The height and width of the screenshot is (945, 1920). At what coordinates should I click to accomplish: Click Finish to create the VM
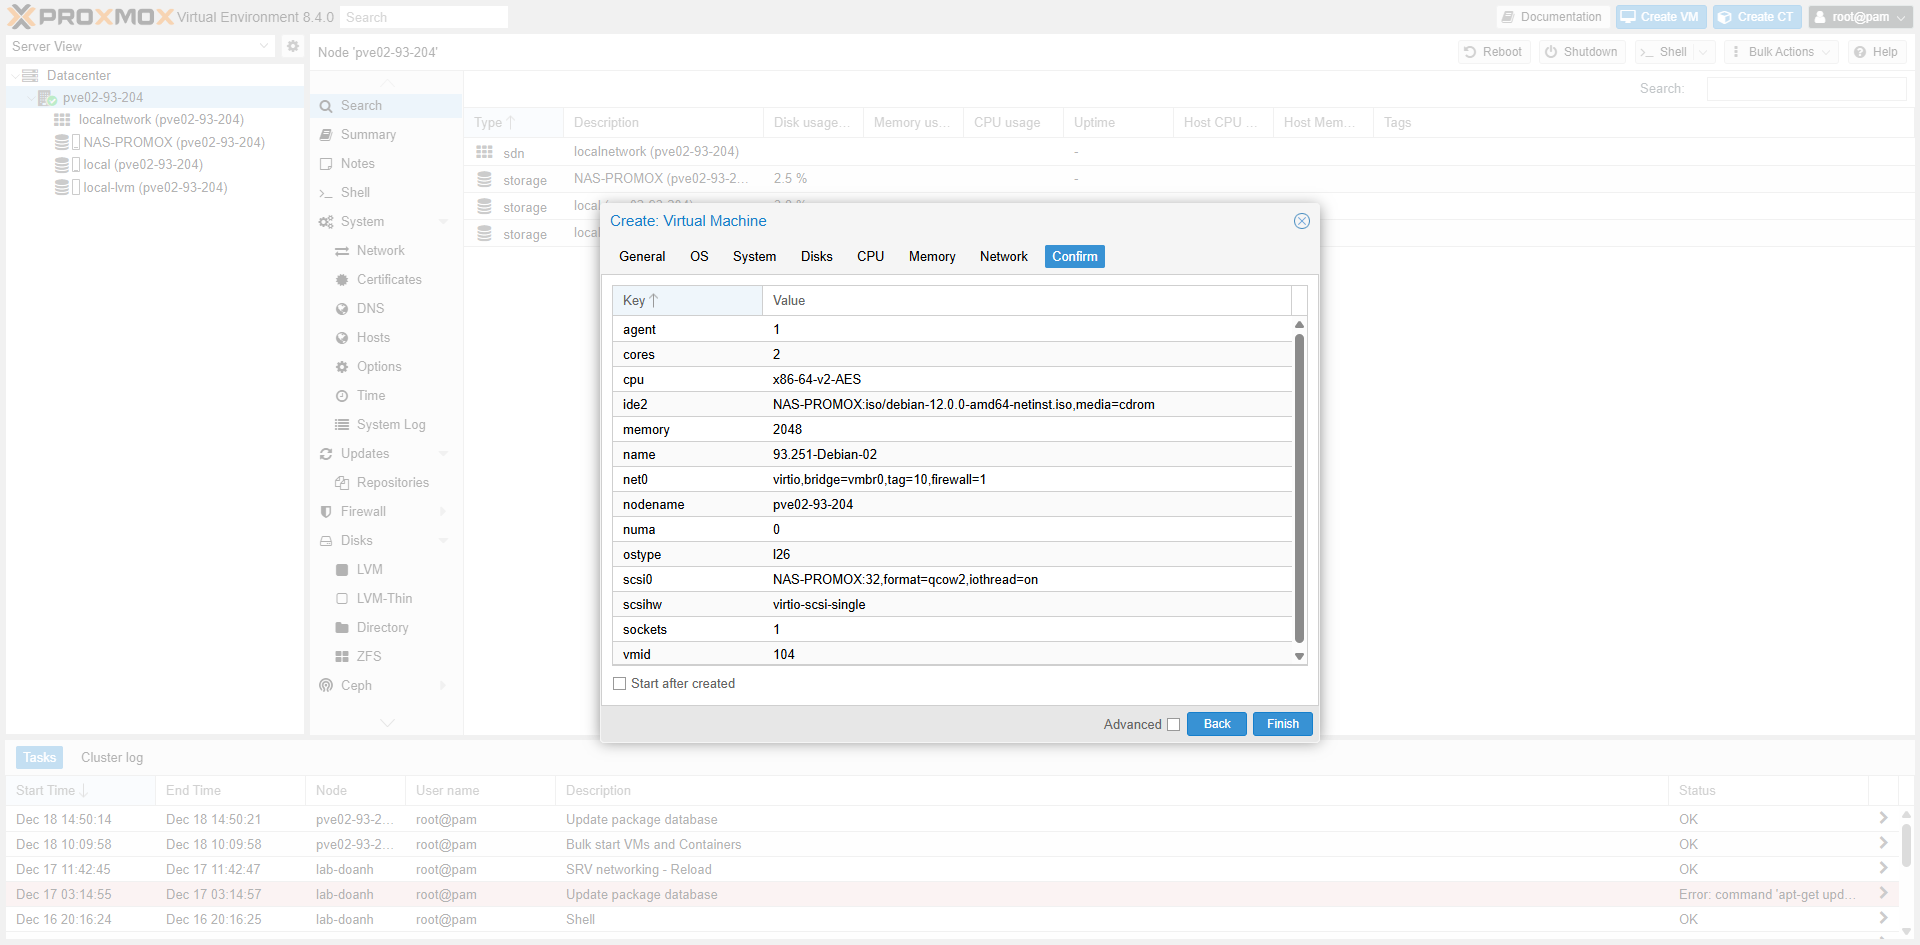(x=1282, y=723)
